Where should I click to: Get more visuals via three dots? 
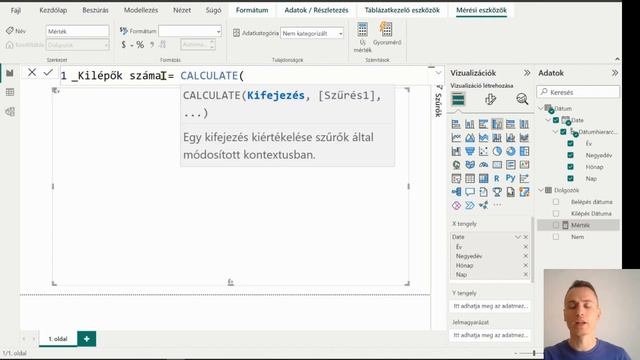497,205
